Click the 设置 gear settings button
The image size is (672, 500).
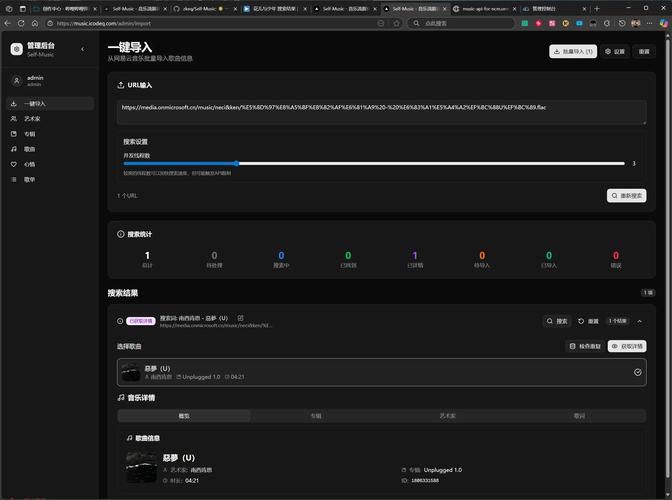coord(615,51)
